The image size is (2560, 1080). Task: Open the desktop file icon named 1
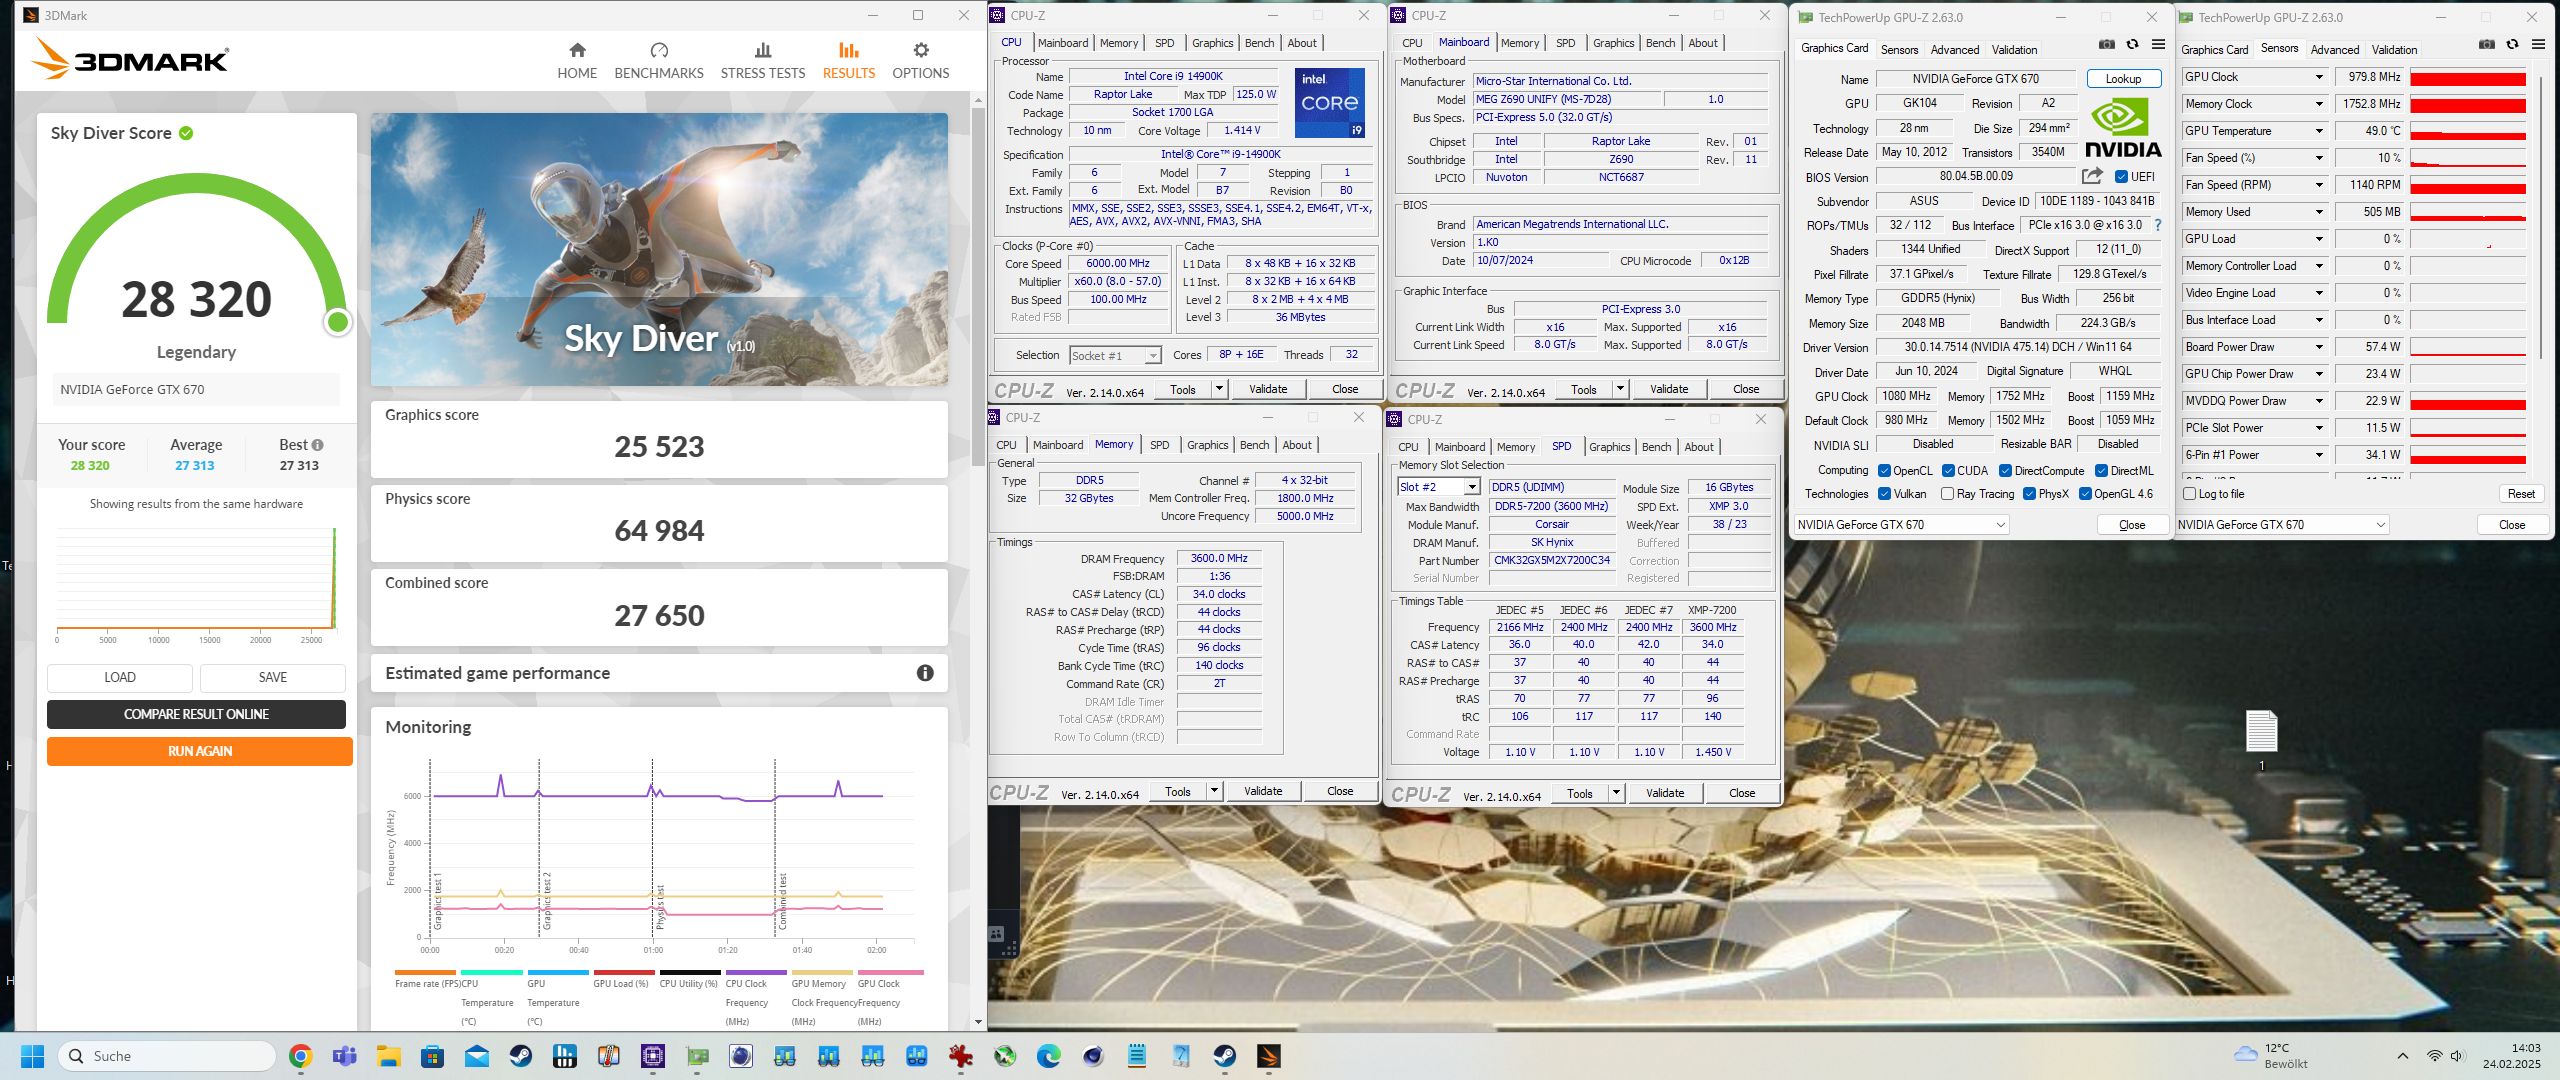tap(2262, 740)
